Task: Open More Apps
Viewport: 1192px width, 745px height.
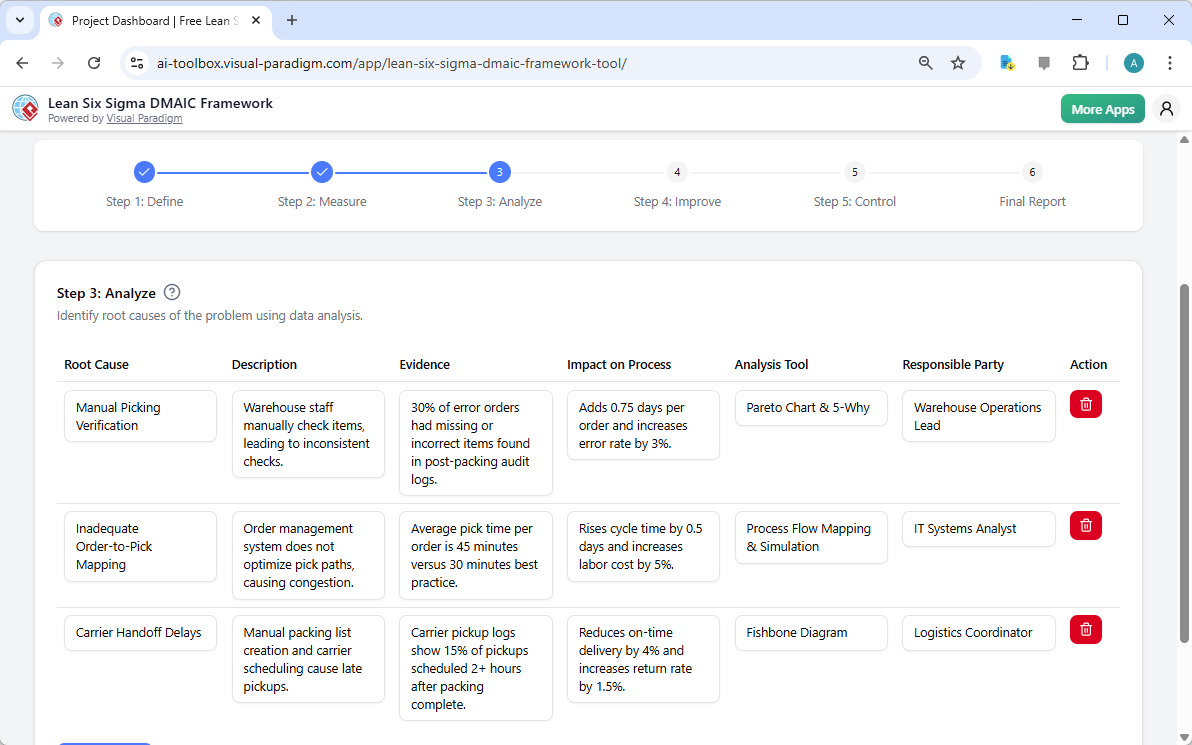Action: point(1102,108)
